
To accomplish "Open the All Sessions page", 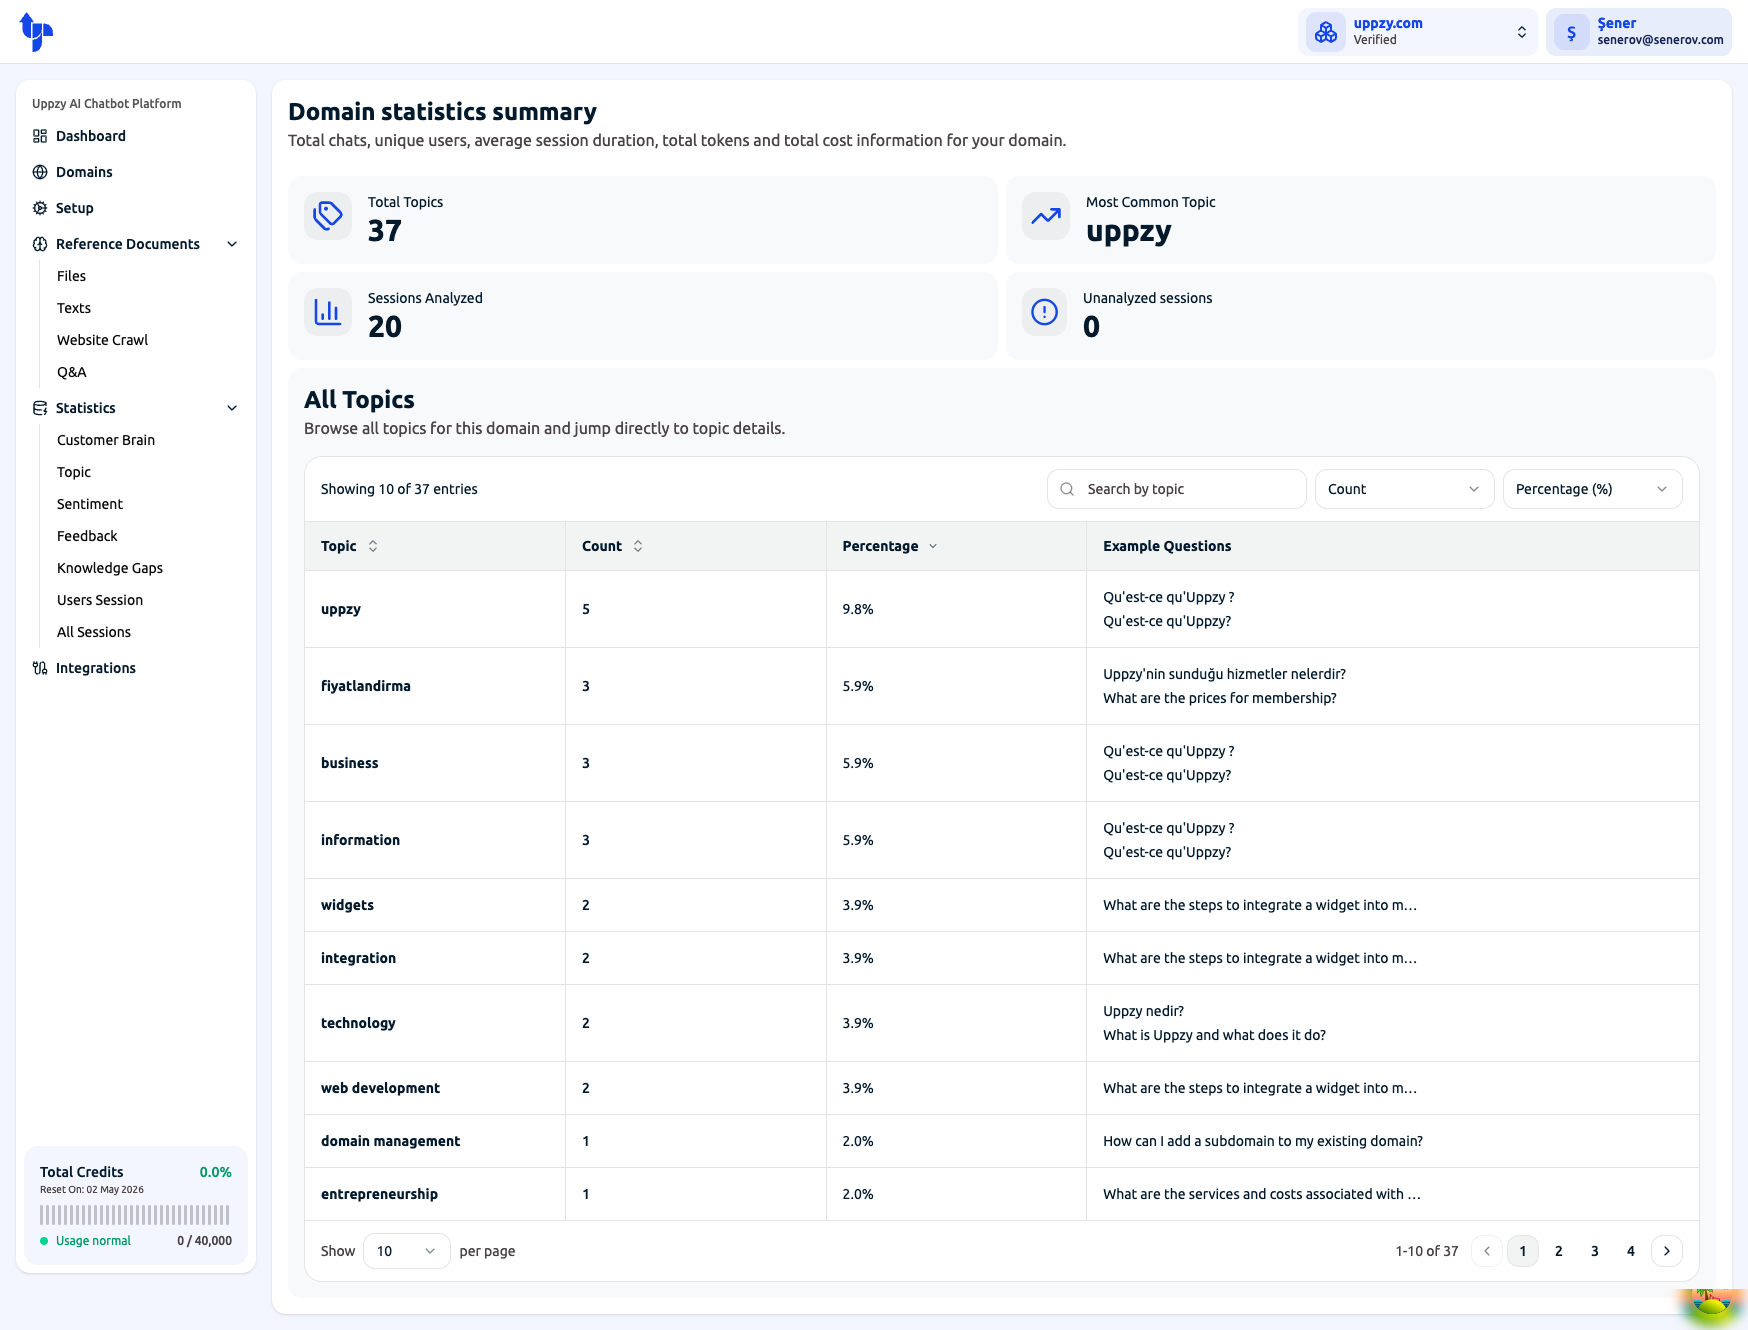I will point(94,632).
